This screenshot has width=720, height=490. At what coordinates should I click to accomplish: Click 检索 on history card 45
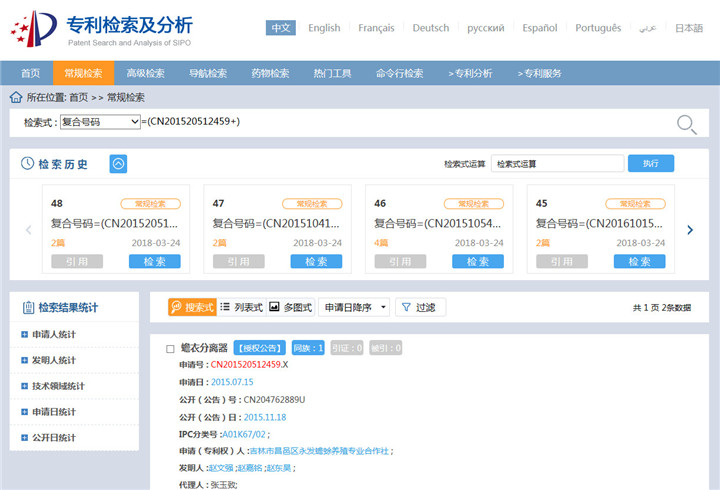coord(640,261)
